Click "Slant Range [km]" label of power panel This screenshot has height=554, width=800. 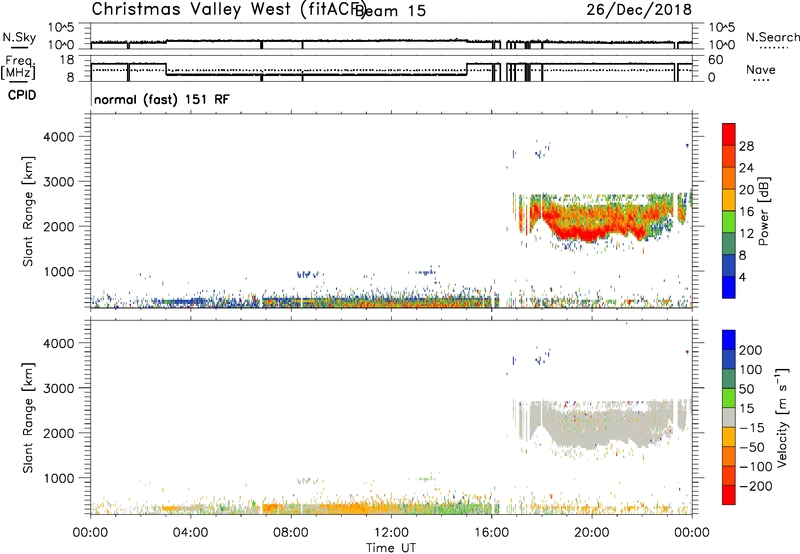click(28, 211)
